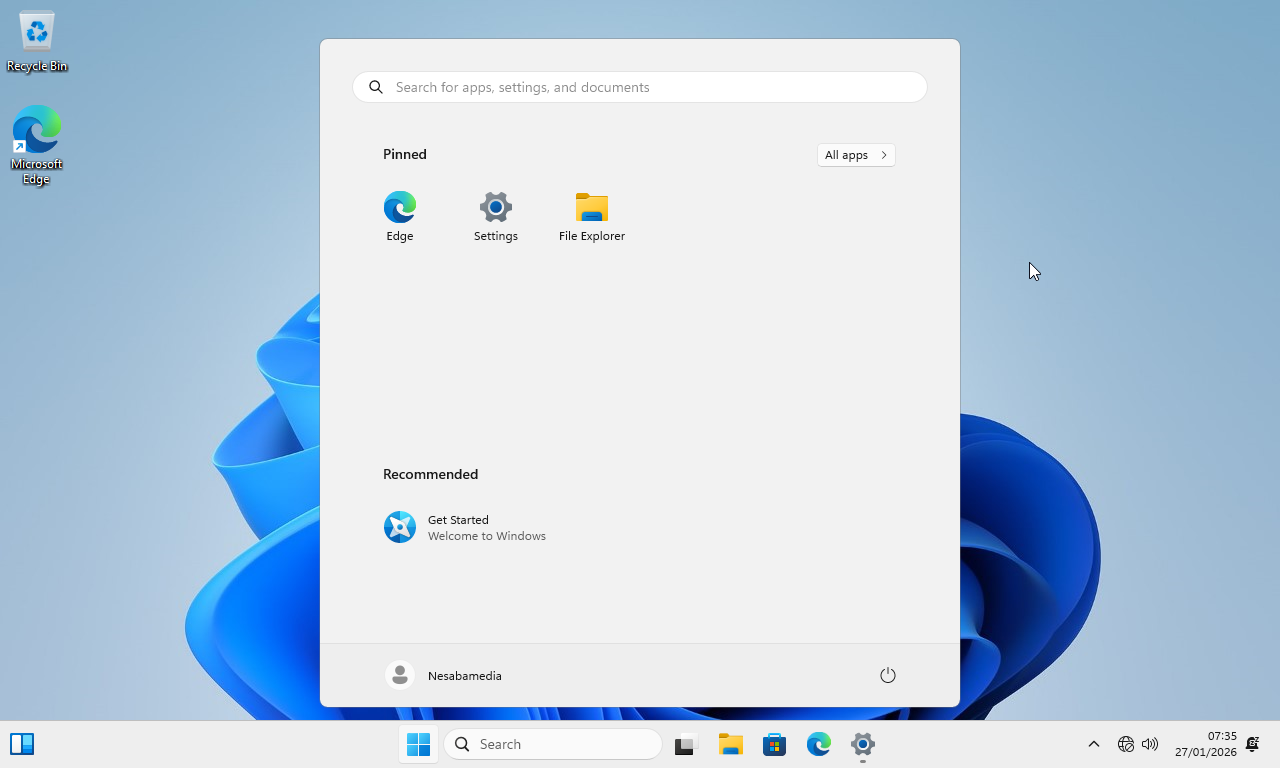Launch Microsoft Store from the taskbar
Viewport: 1280px width, 768px height.
(x=774, y=744)
